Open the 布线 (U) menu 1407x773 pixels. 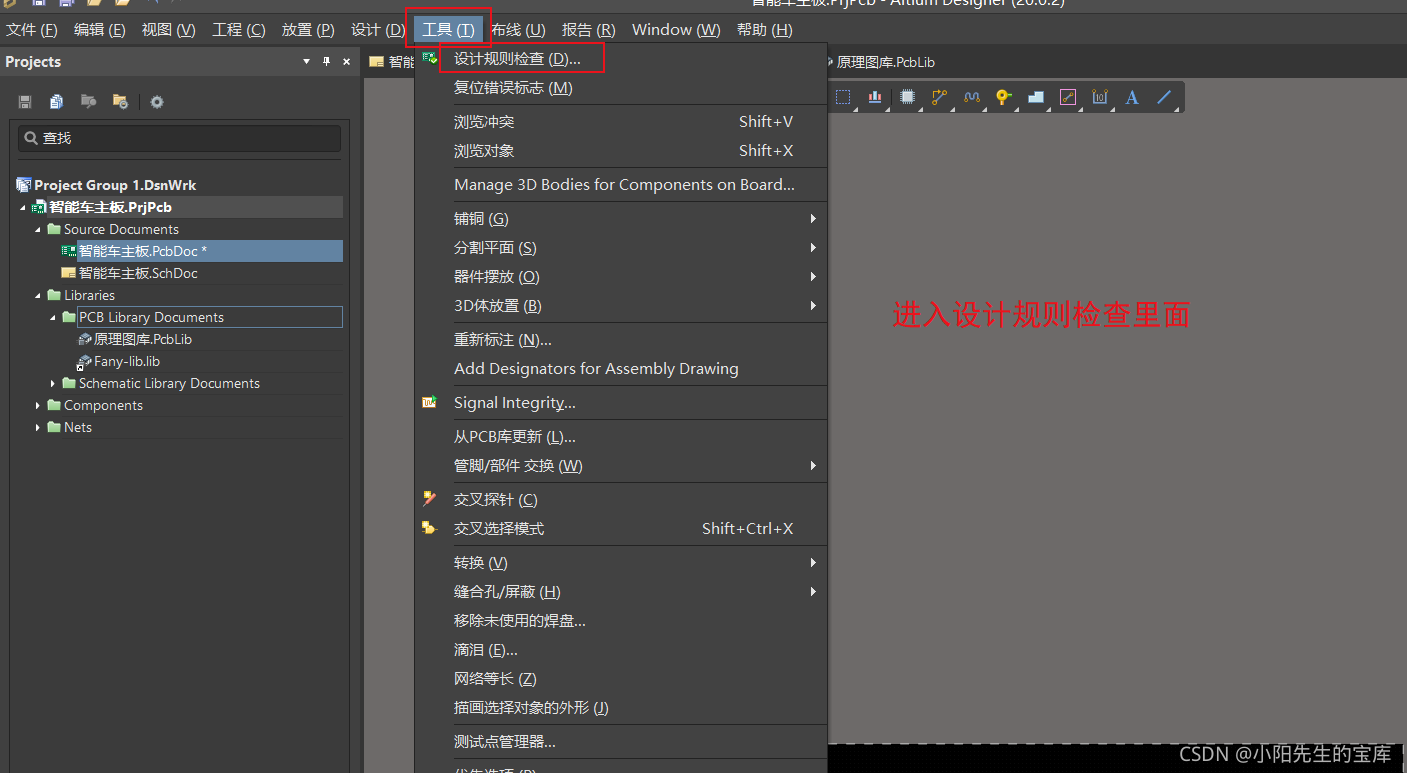518,30
